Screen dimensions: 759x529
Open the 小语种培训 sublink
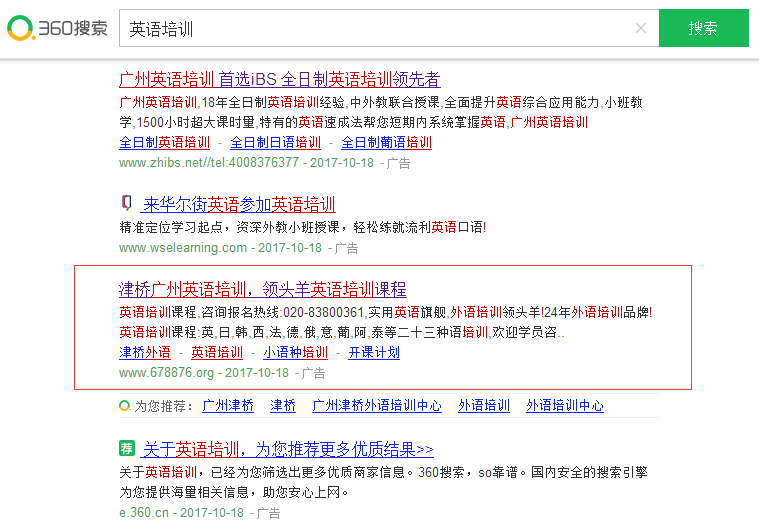coord(295,353)
